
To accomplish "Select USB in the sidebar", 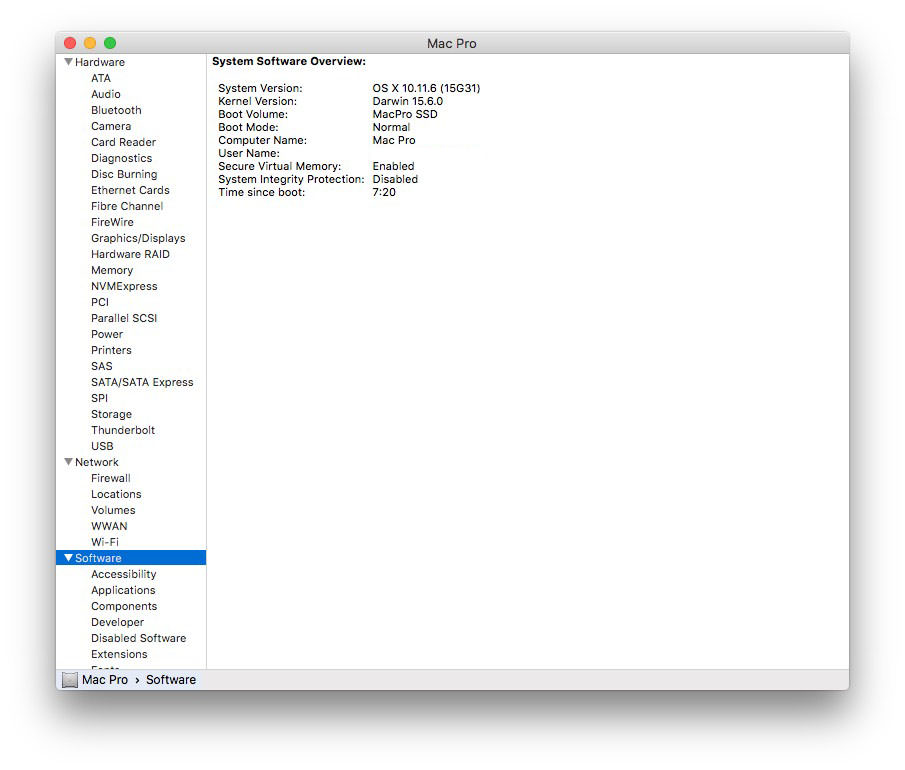I will [x=102, y=446].
